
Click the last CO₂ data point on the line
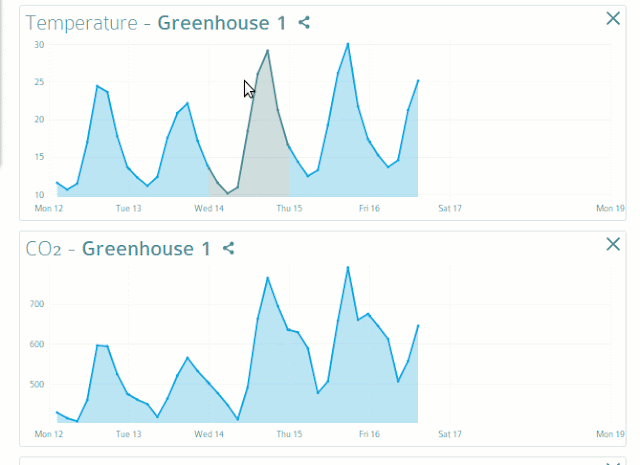point(417,325)
